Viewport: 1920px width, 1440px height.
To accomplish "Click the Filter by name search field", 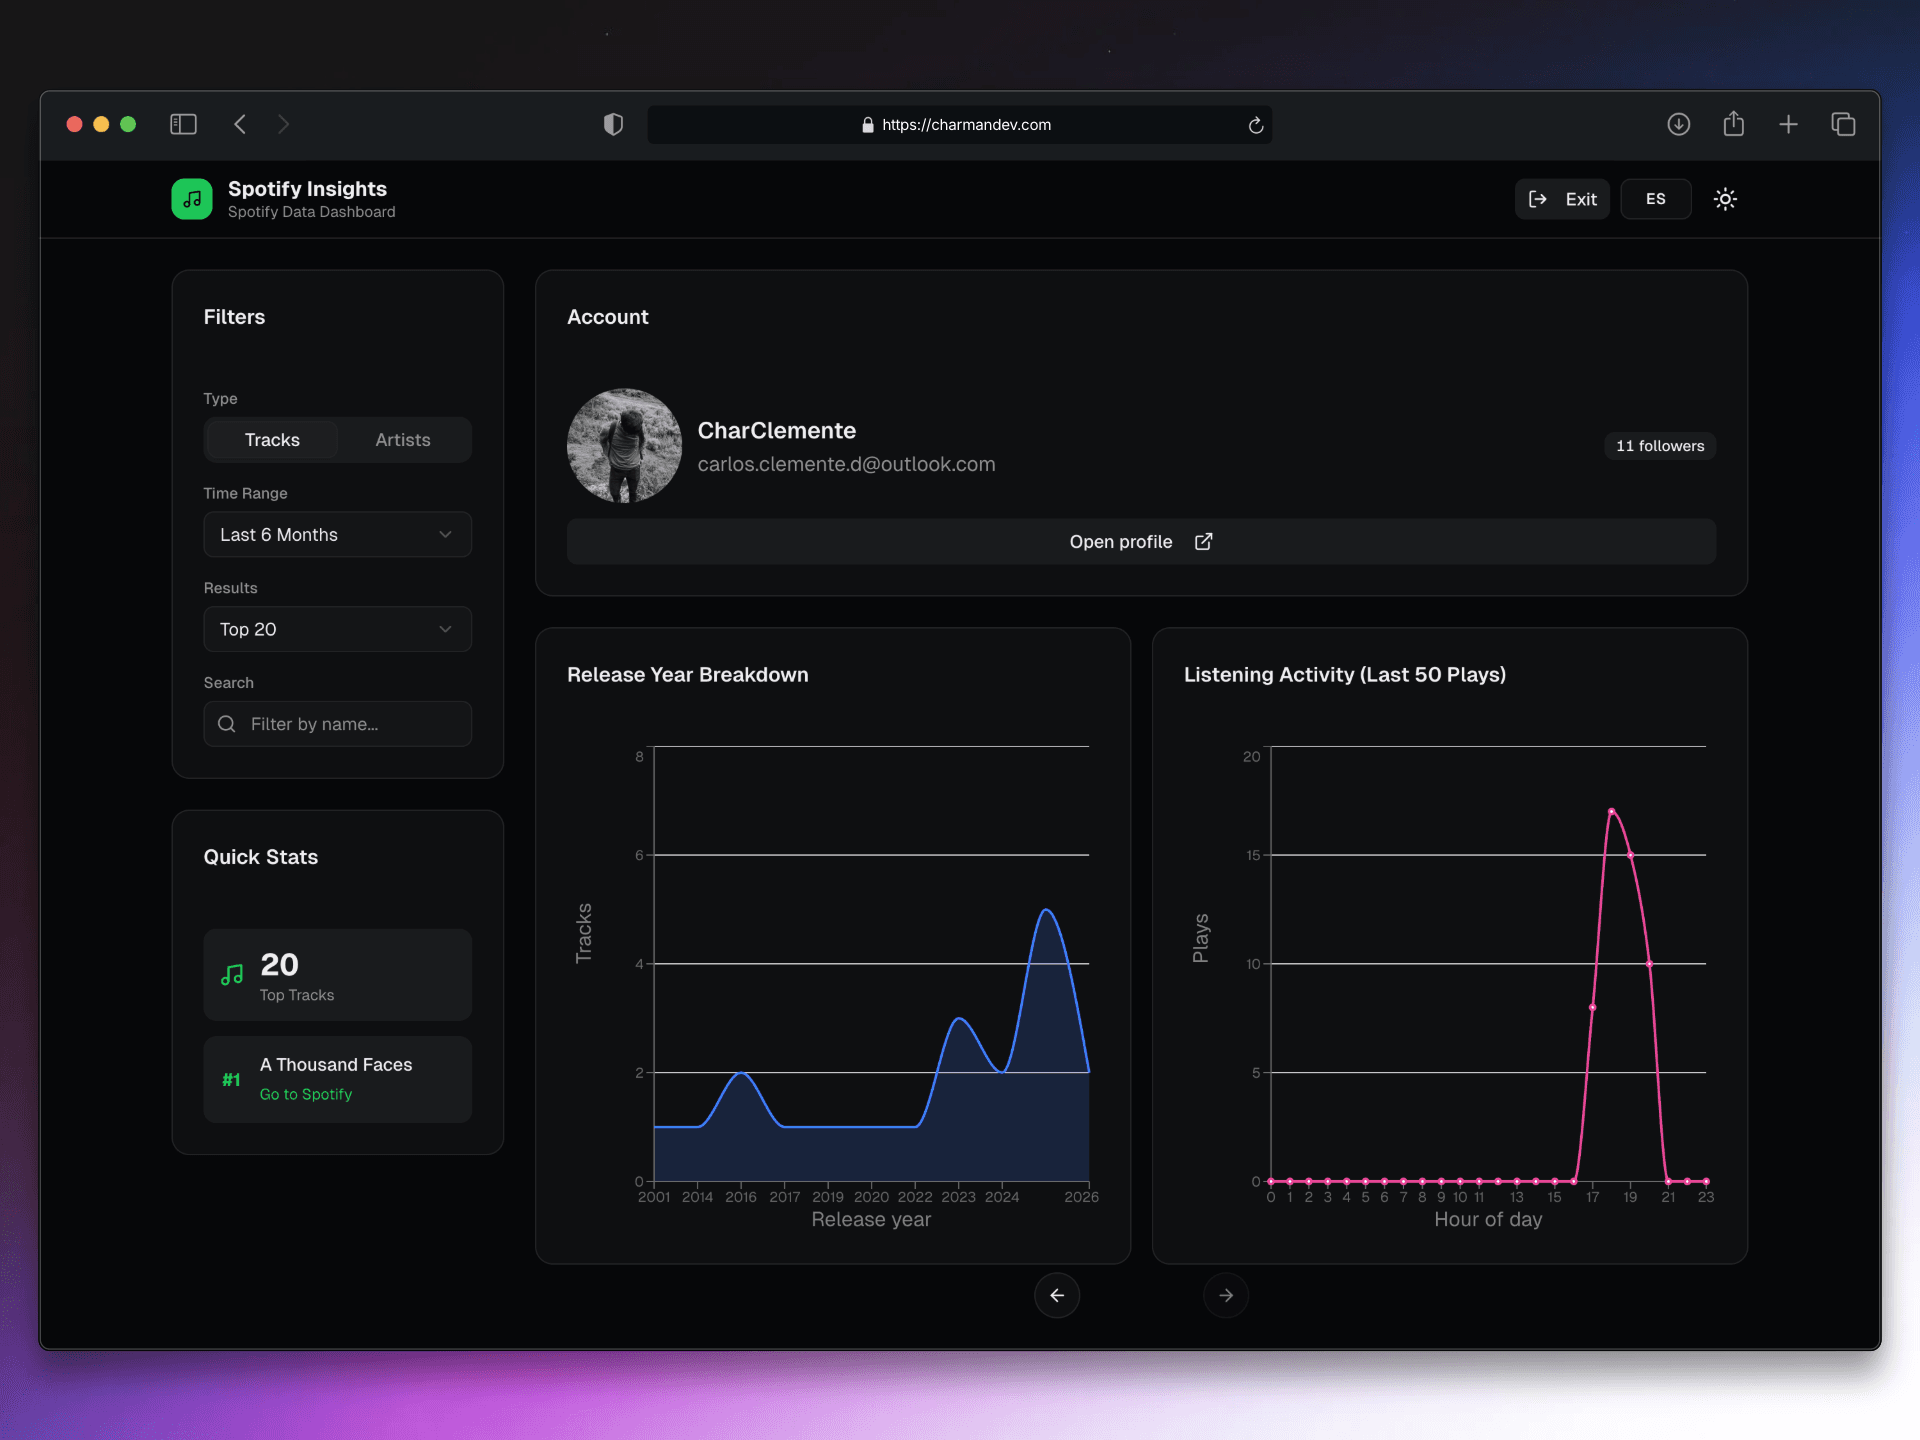I will point(337,723).
